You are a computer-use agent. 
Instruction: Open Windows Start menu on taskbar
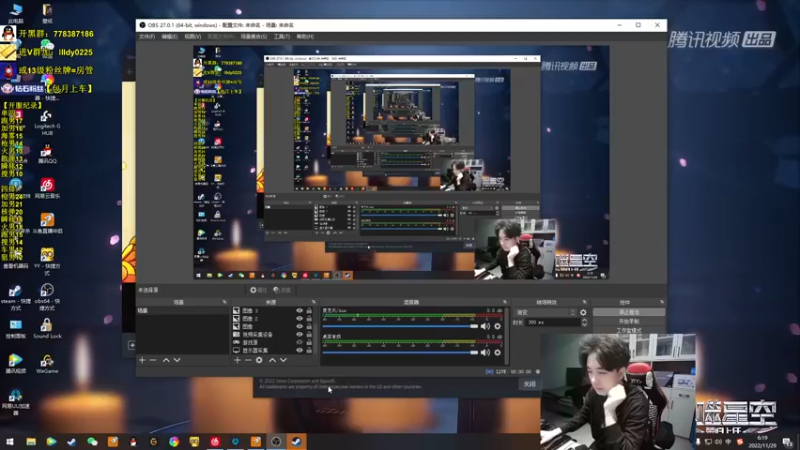point(10,441)
